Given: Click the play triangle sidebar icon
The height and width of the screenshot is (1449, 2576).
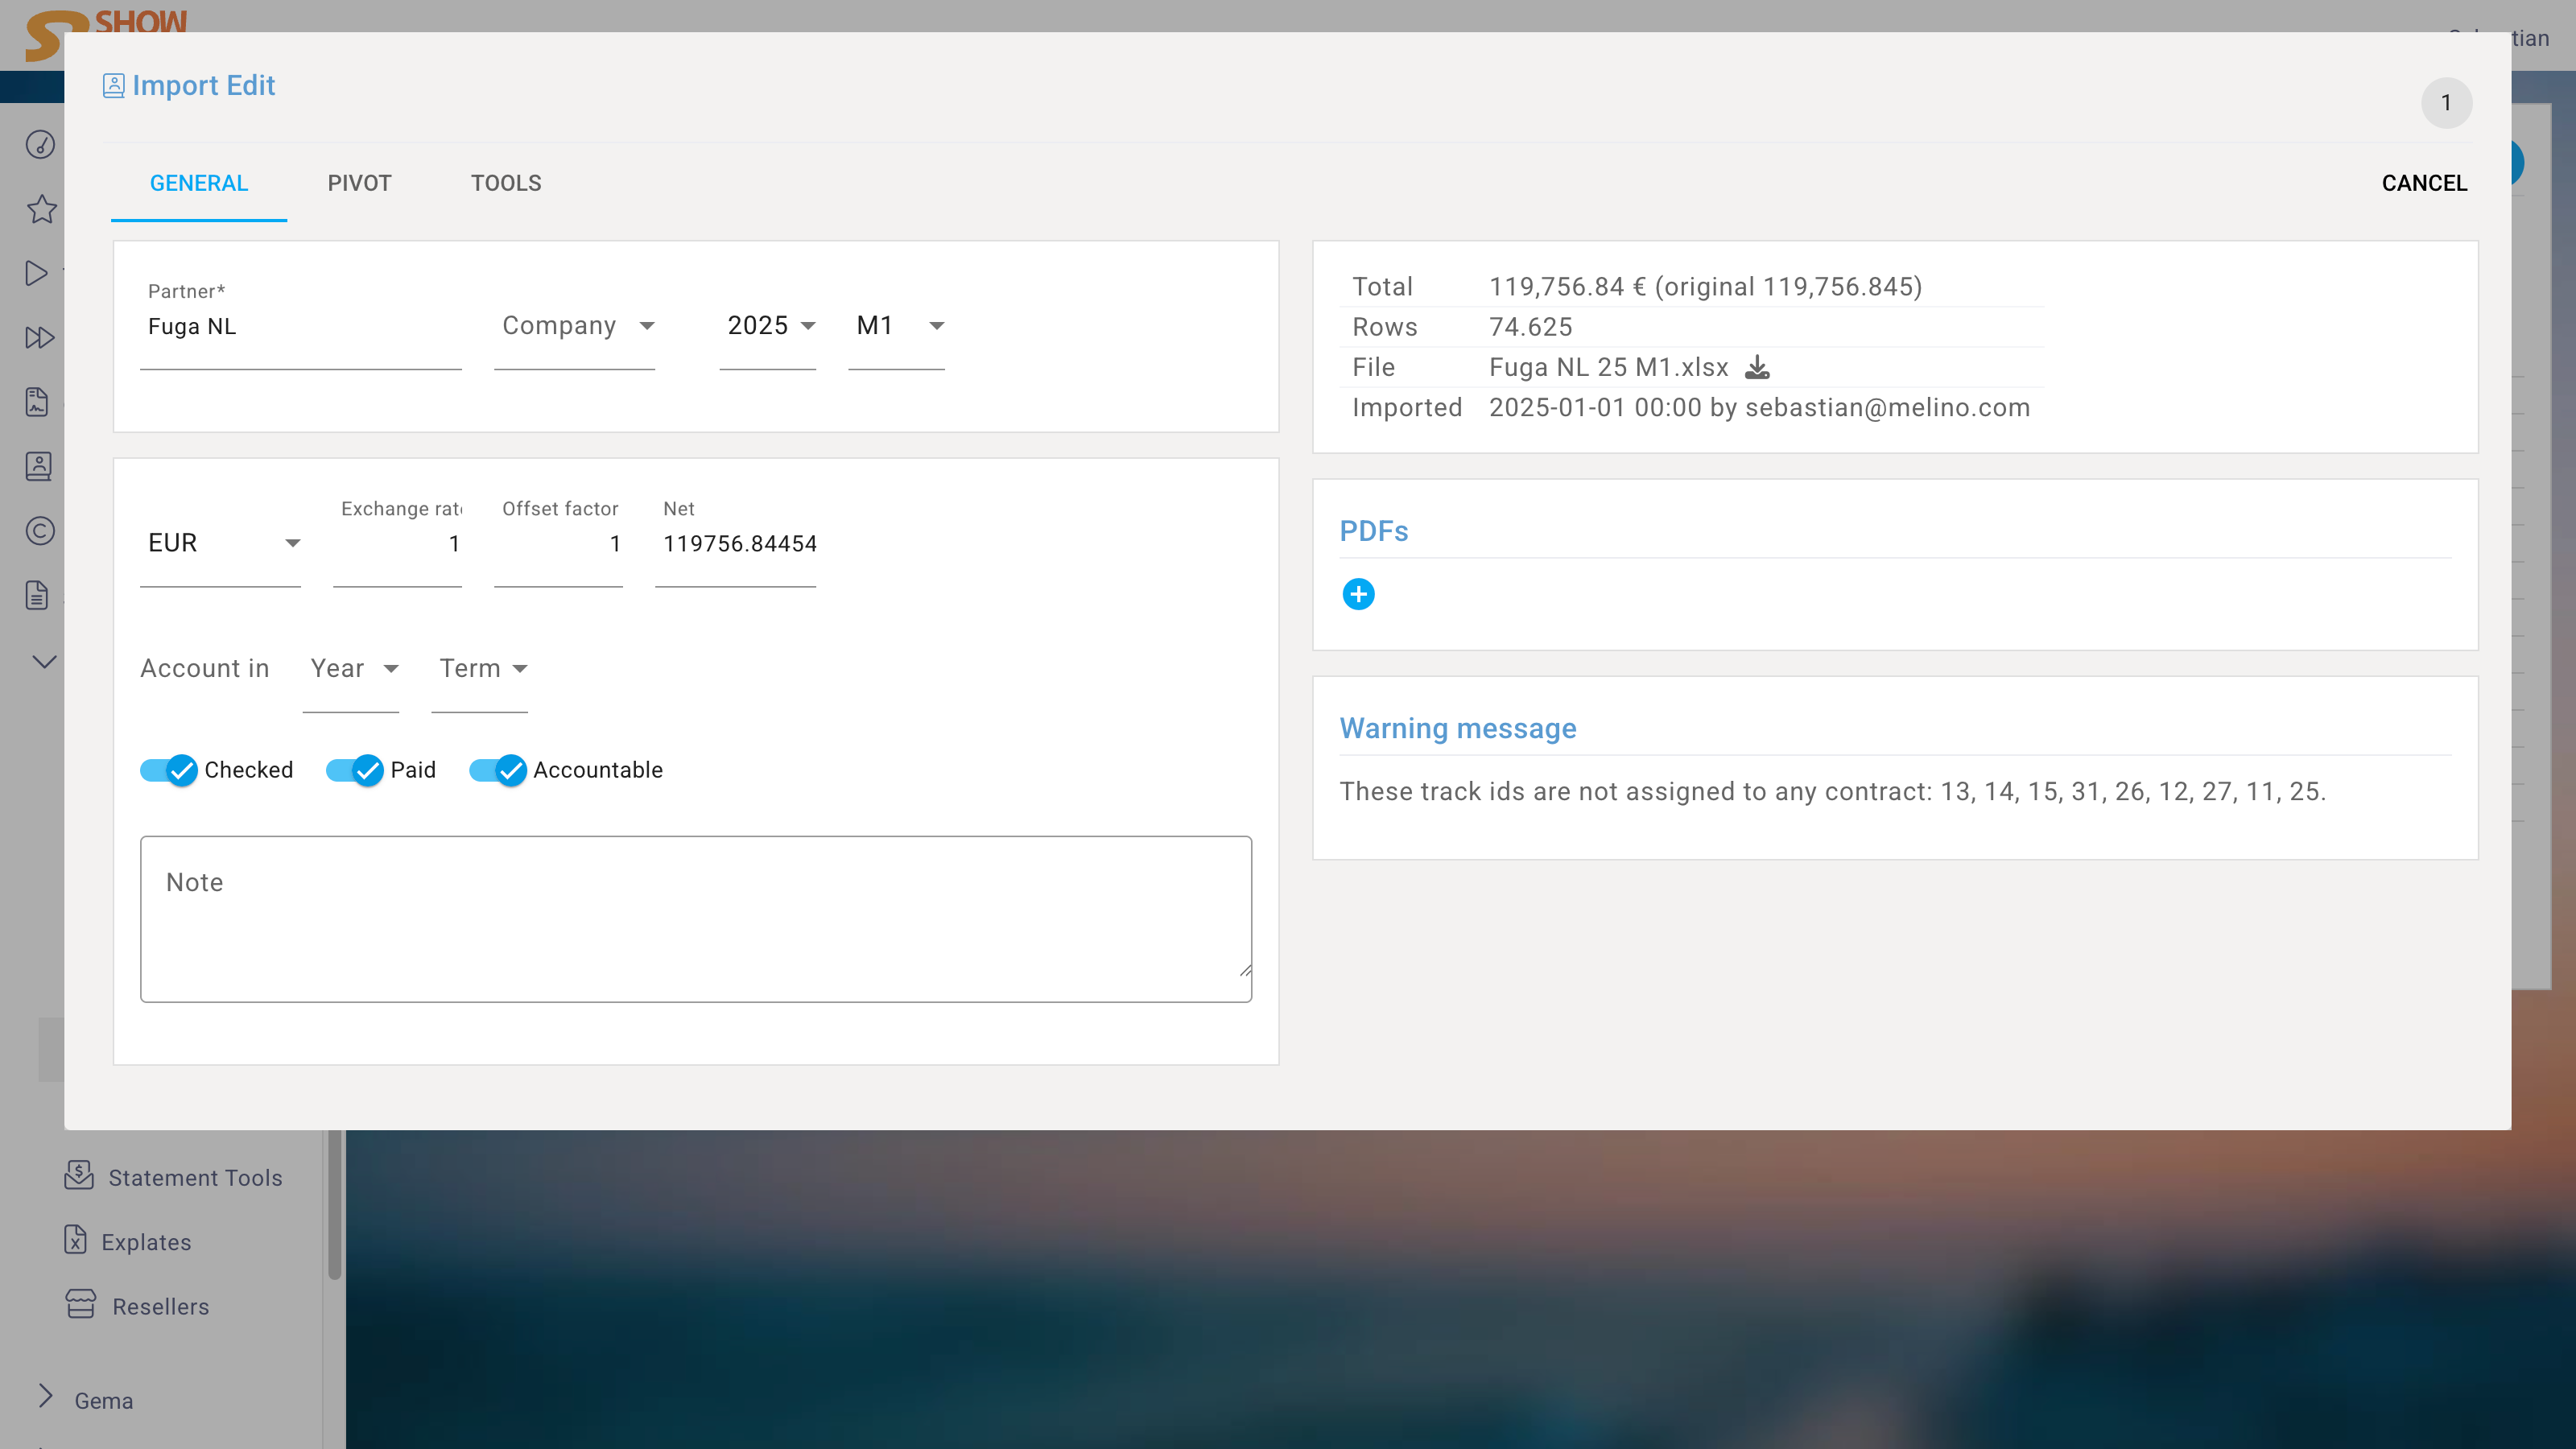Looking at the screenshot, I should point(36,273).
